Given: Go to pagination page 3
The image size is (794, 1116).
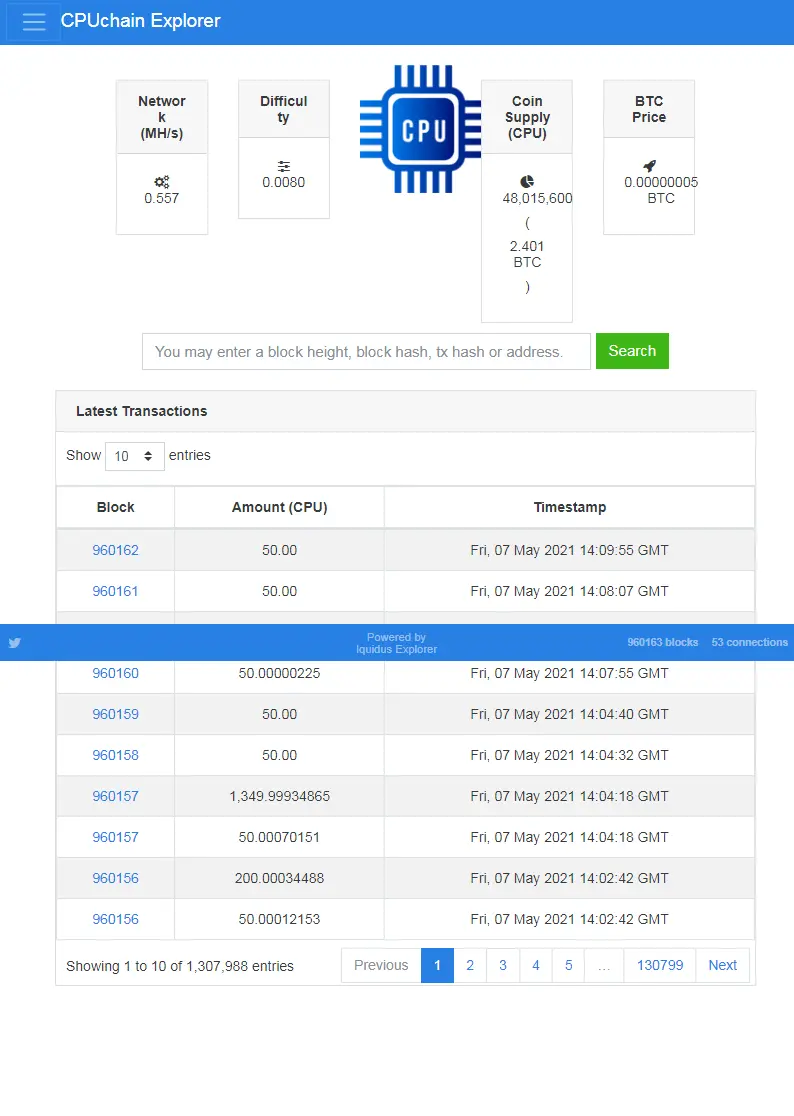Looking at the screenshot, I should coord(503,966).
